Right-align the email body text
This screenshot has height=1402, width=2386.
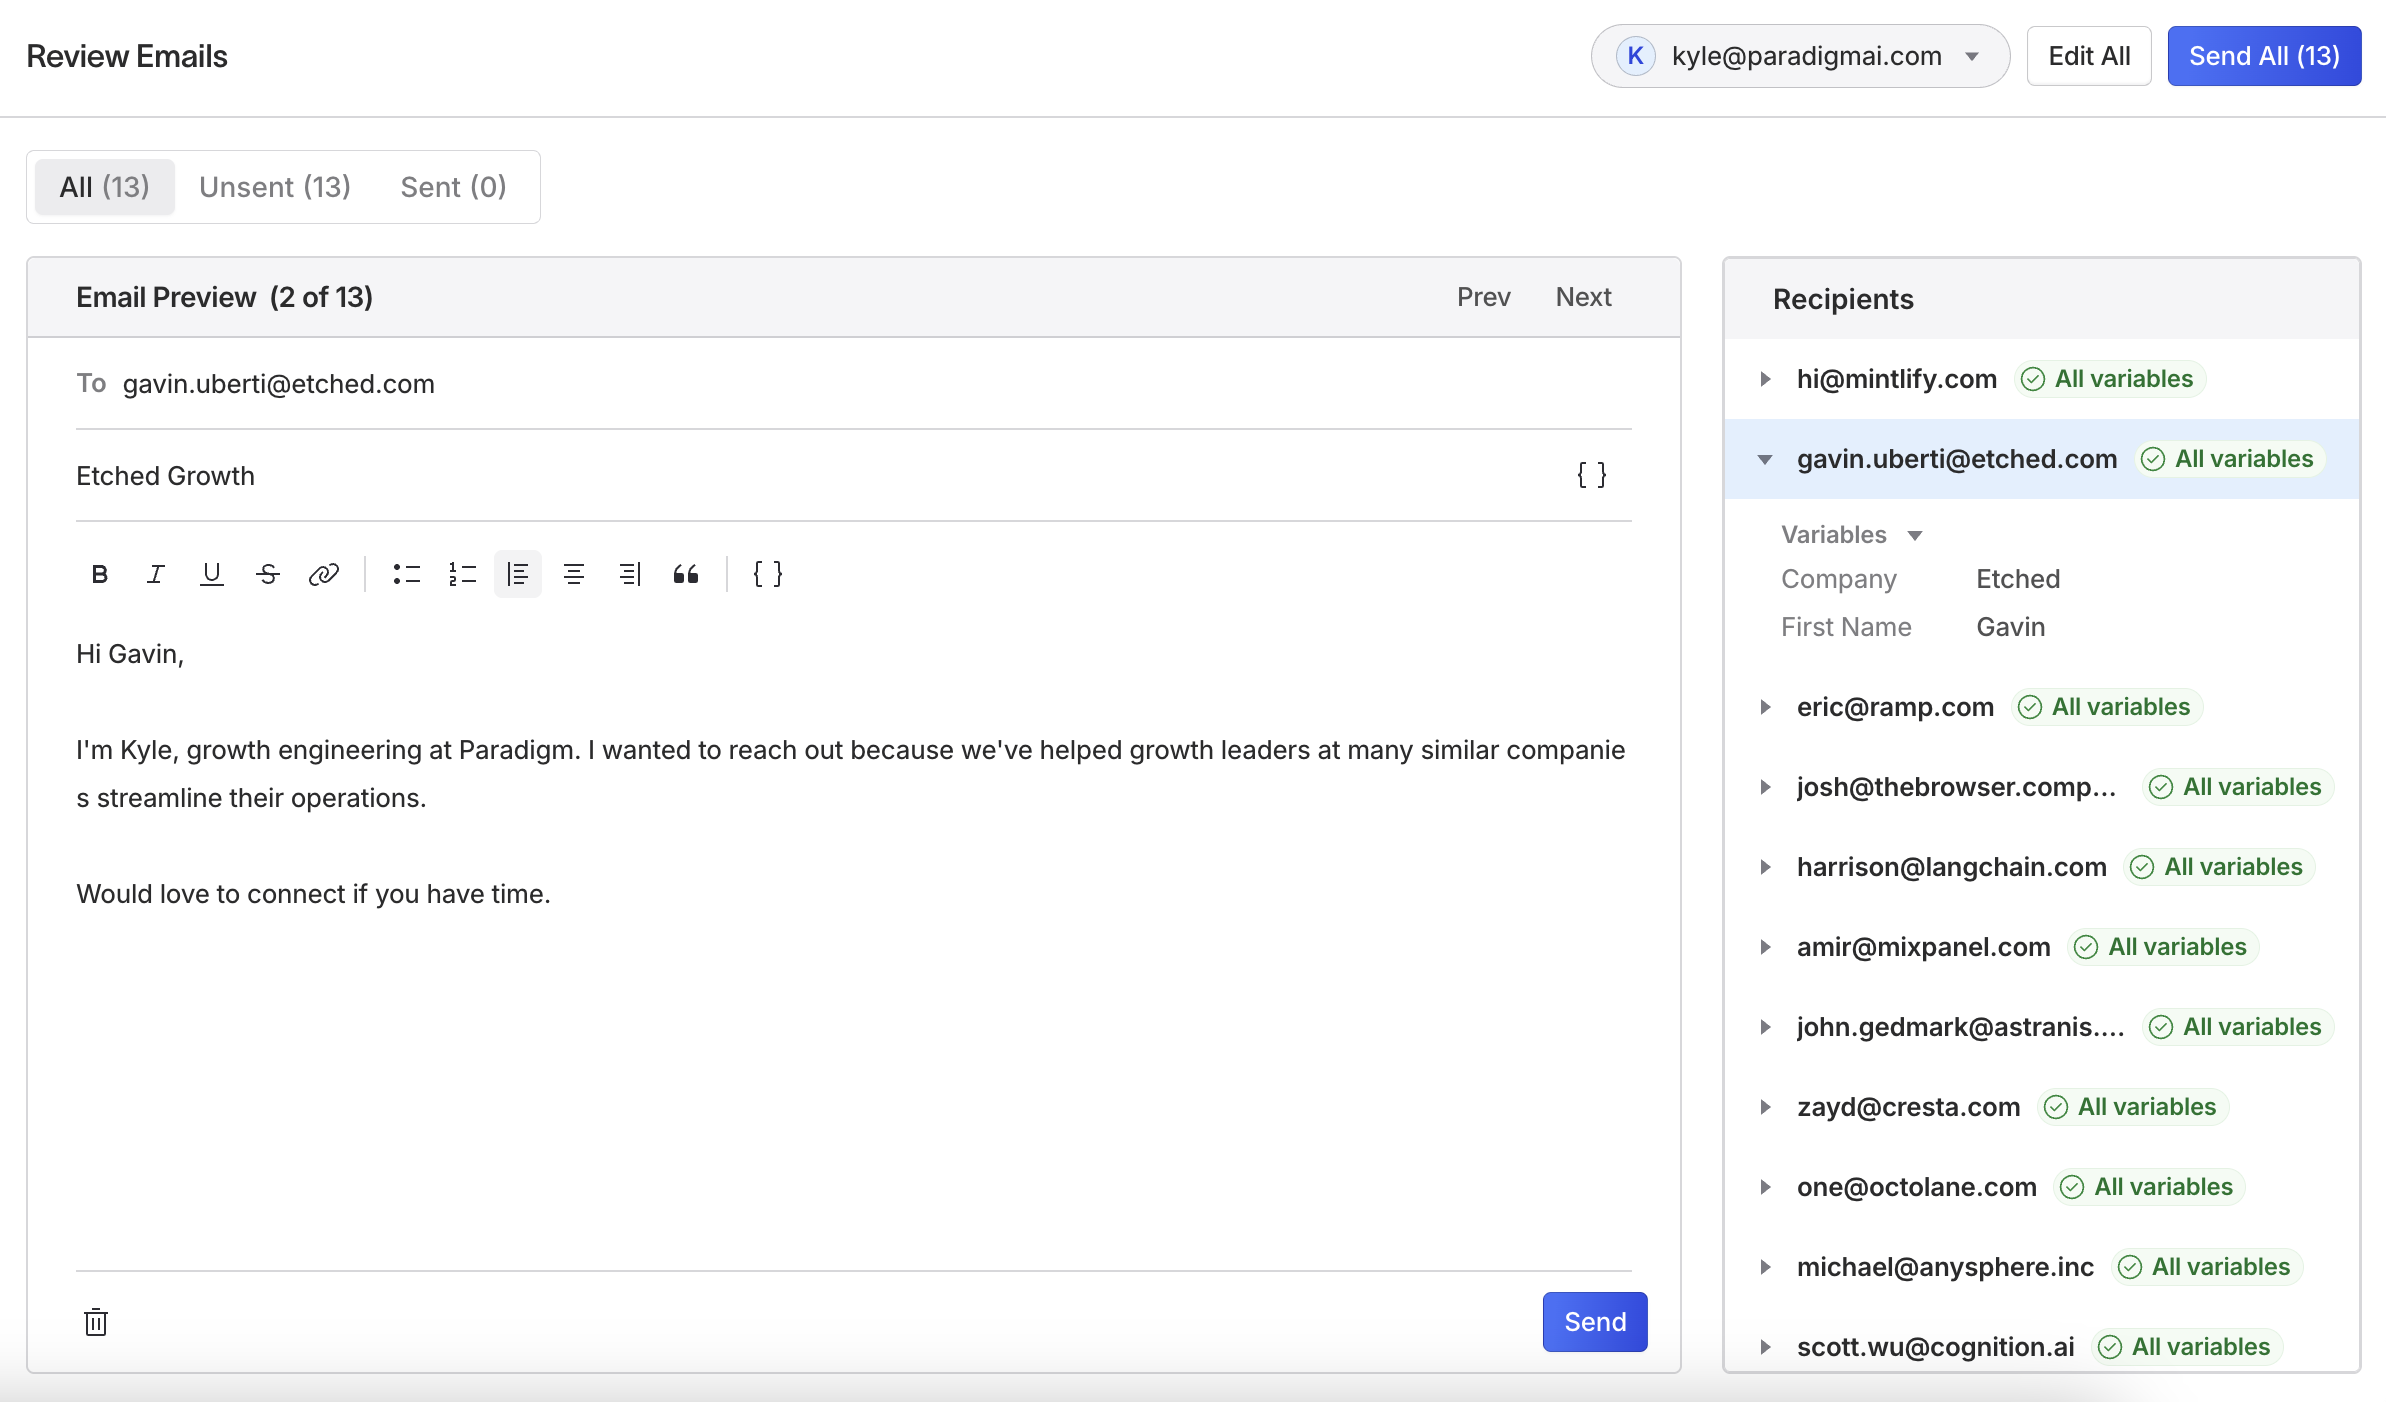[629, 574]
